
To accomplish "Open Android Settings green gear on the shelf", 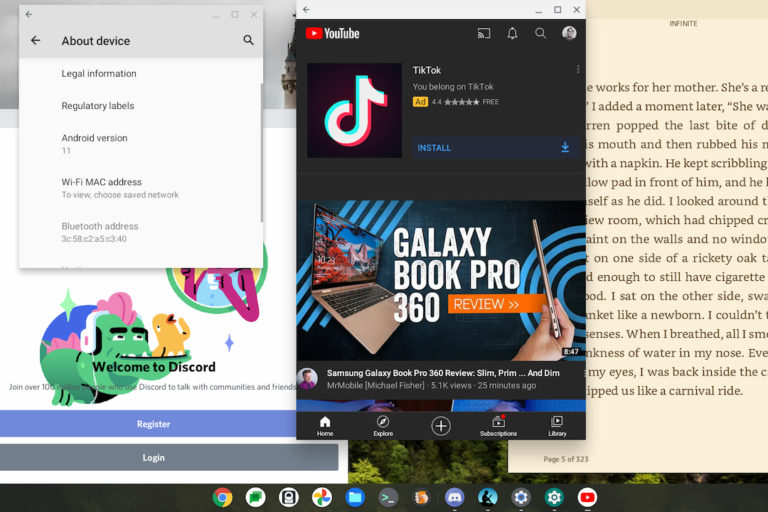I will [x=554, y=497].
